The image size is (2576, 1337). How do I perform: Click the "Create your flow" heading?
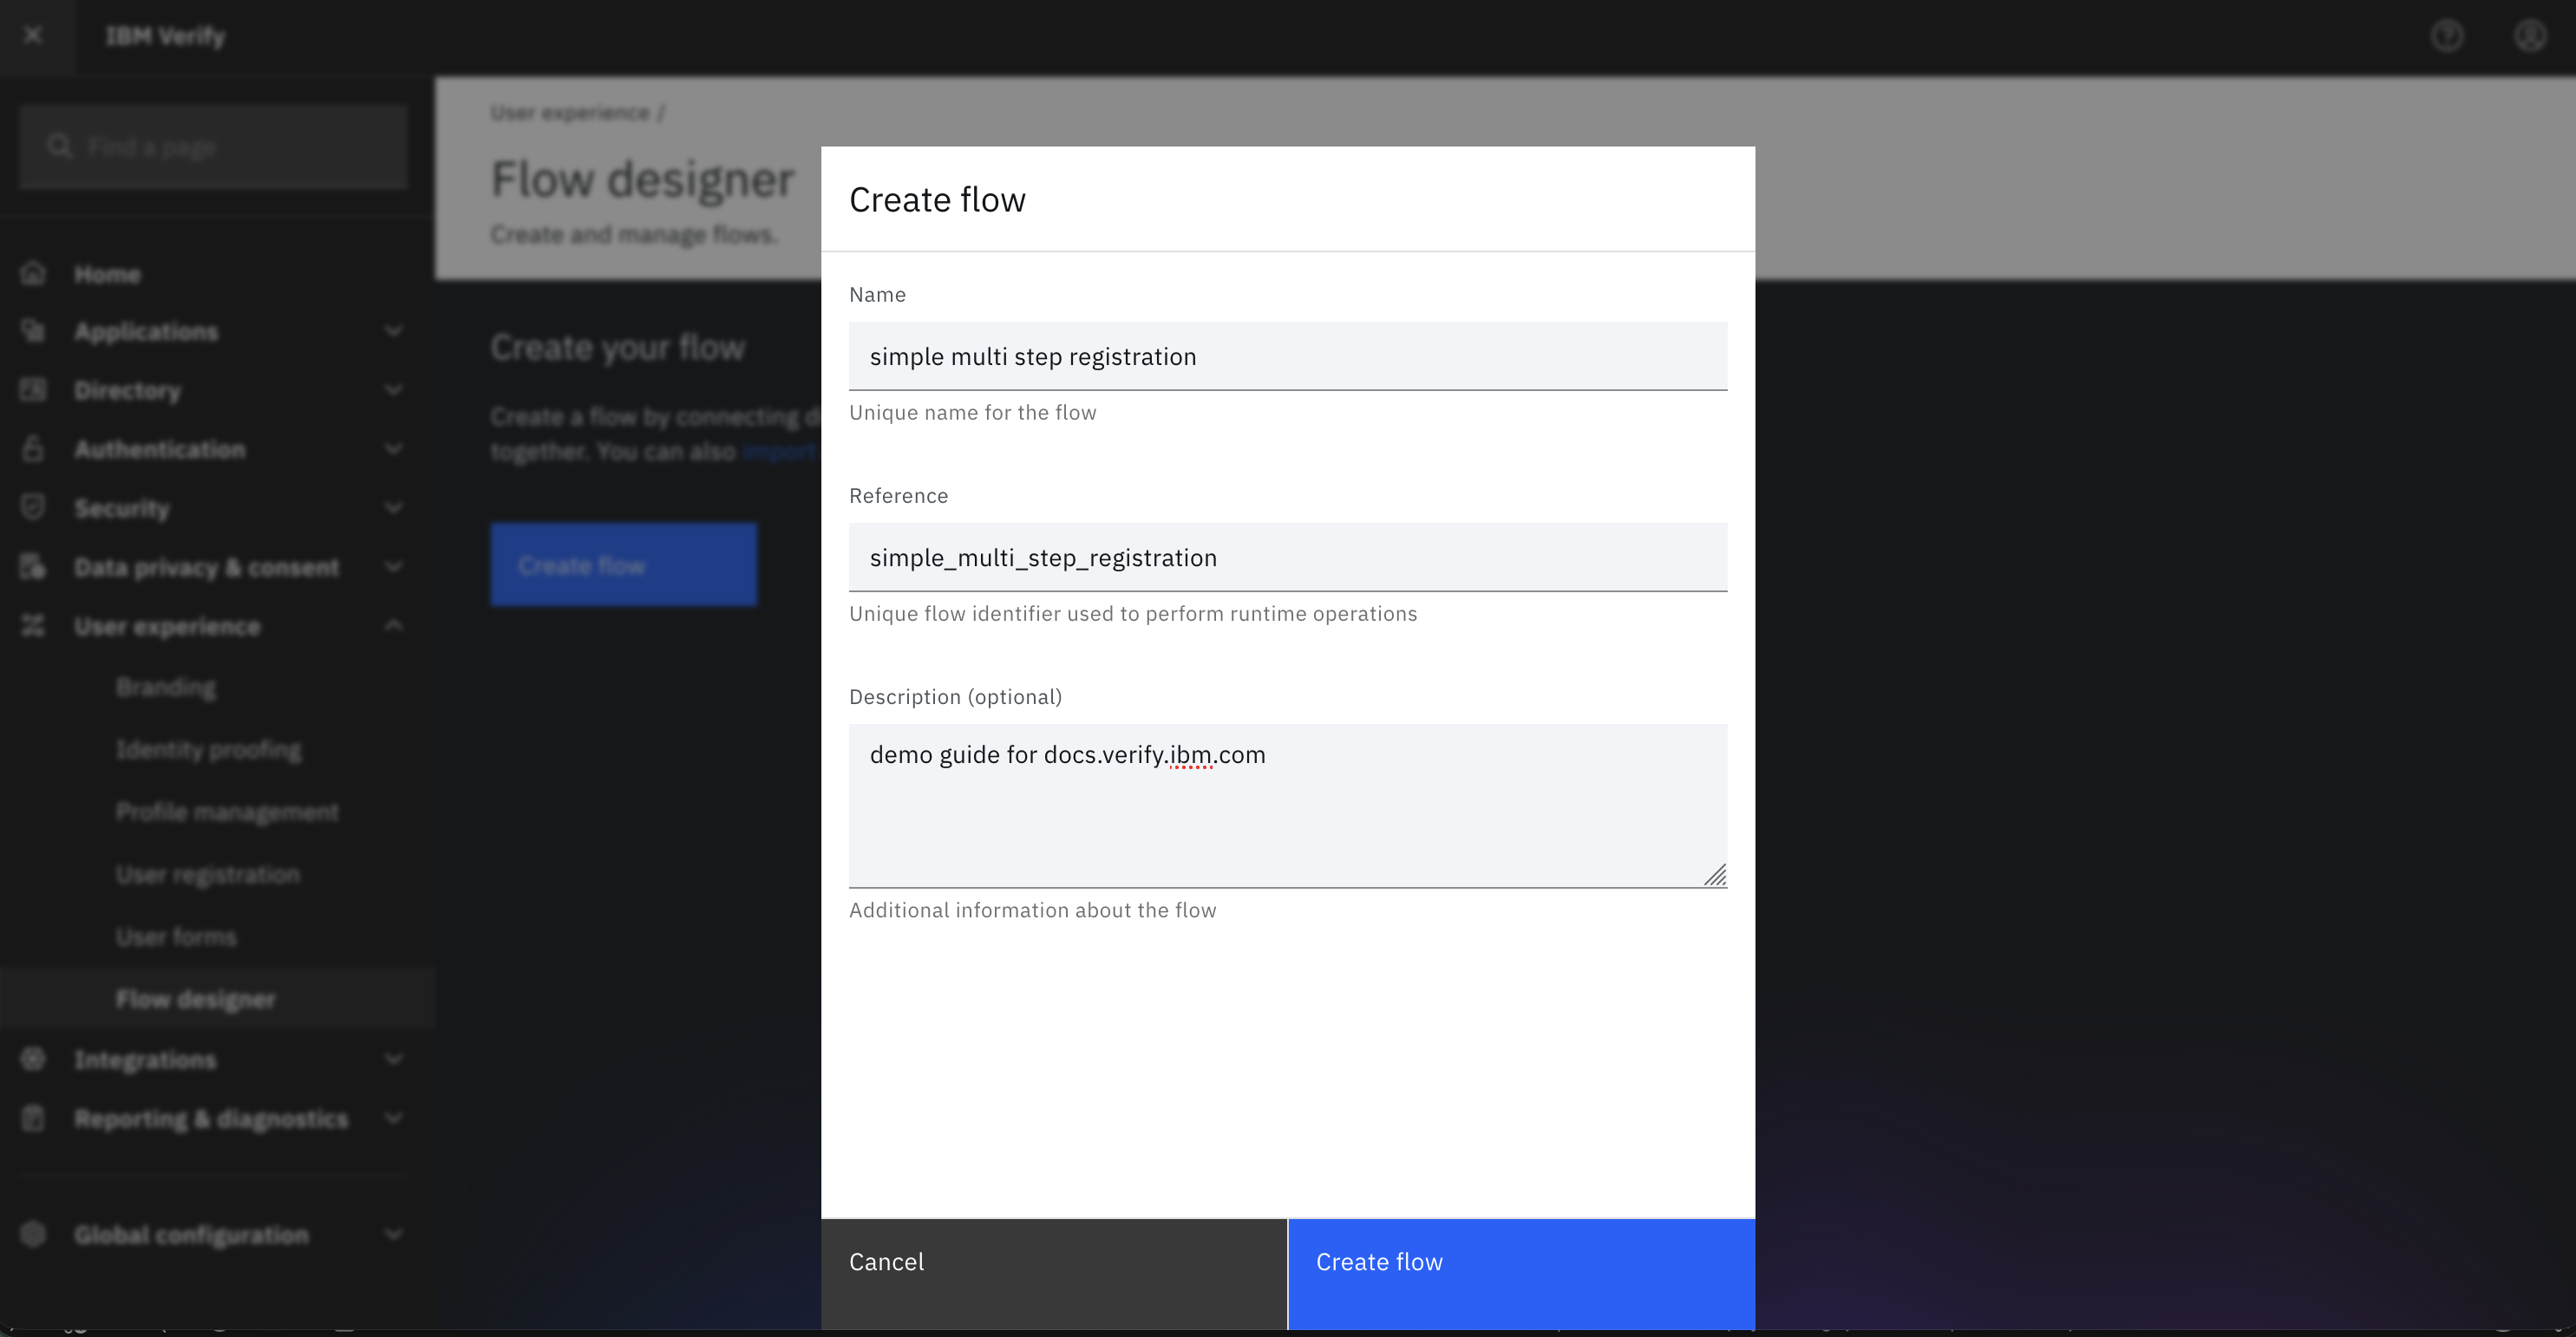click(617, 347)
